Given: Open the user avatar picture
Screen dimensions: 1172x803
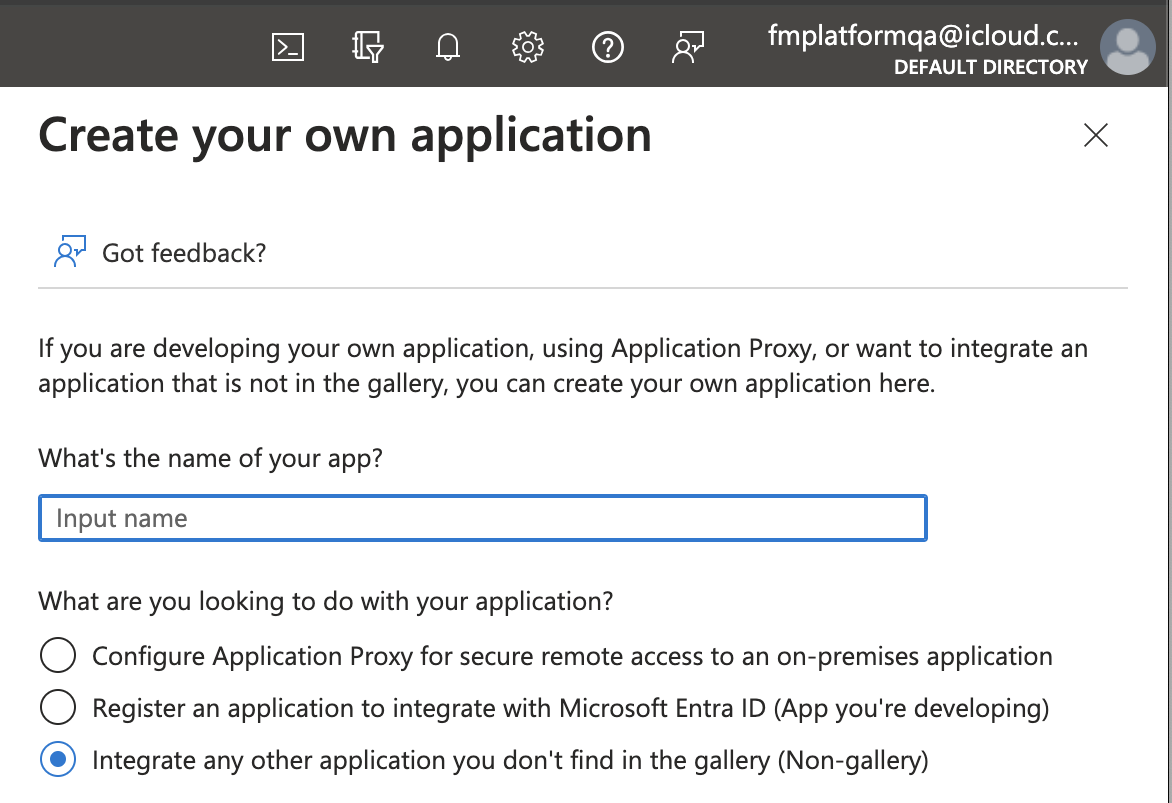Looking at the screenshot, I should pyautogui.click(x=1127, y=45).
